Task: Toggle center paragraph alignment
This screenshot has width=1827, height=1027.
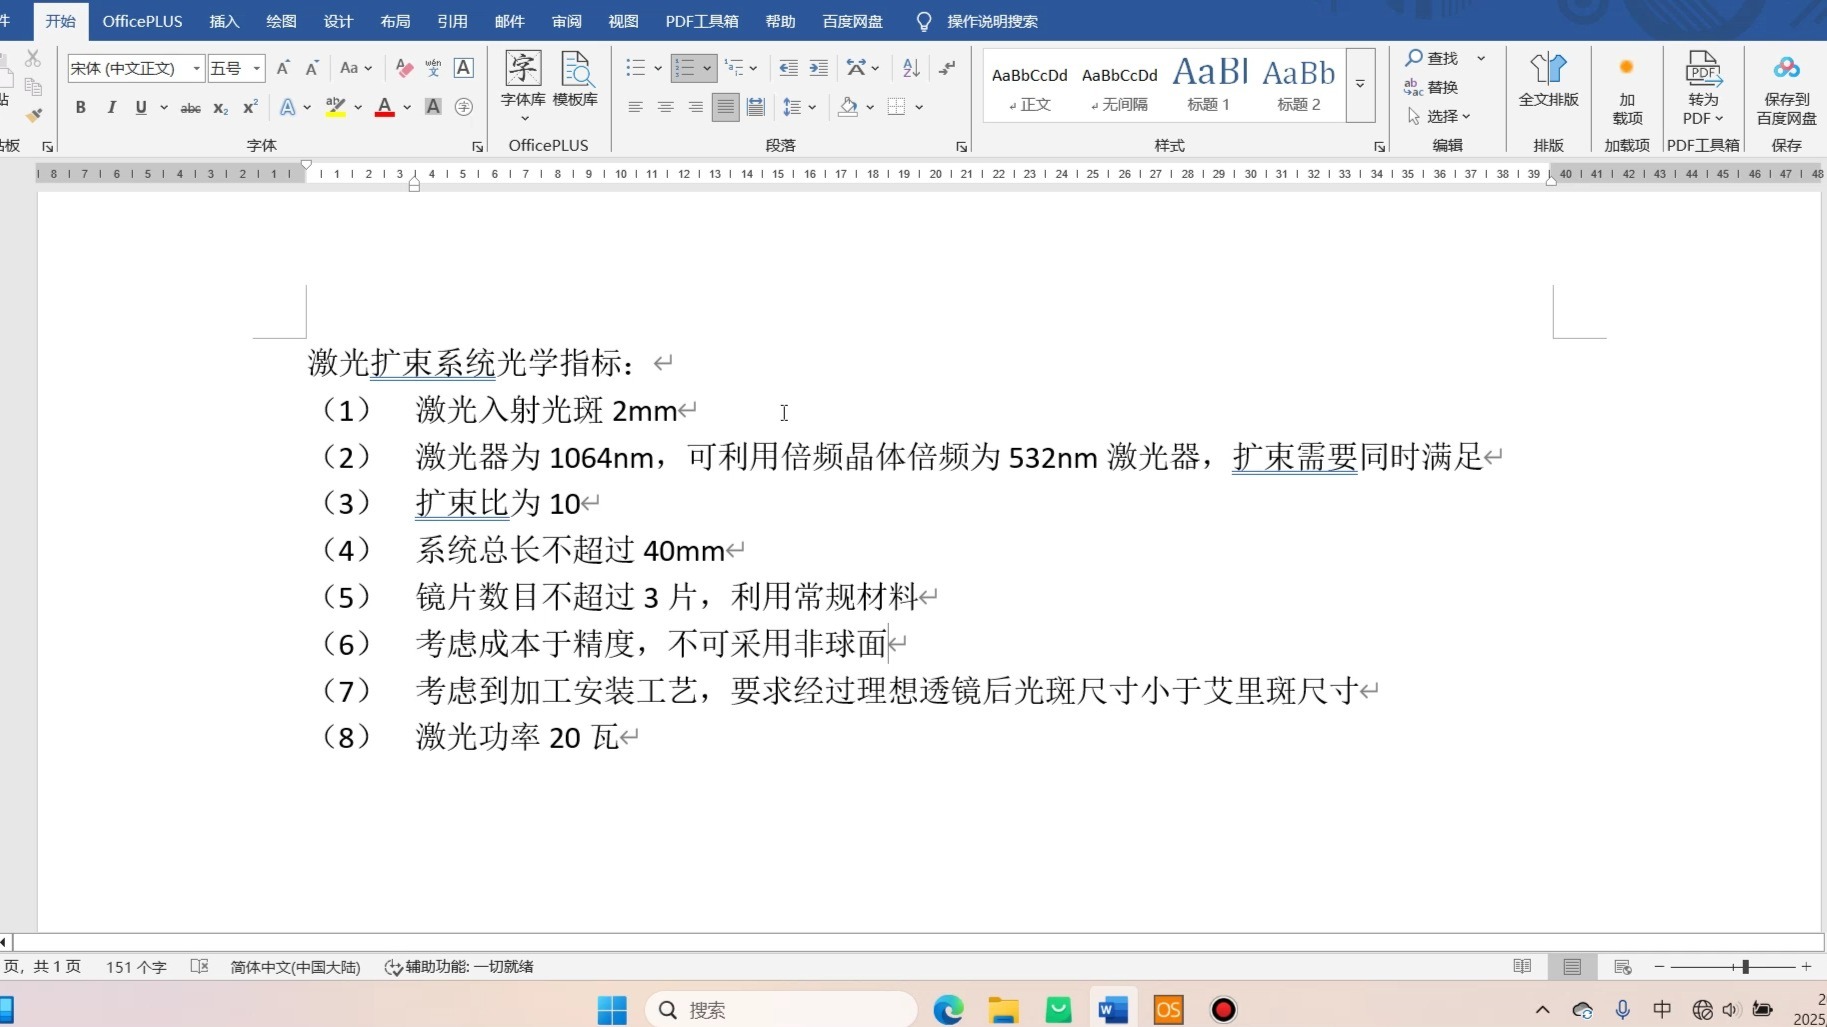Action: pos(666,107)
